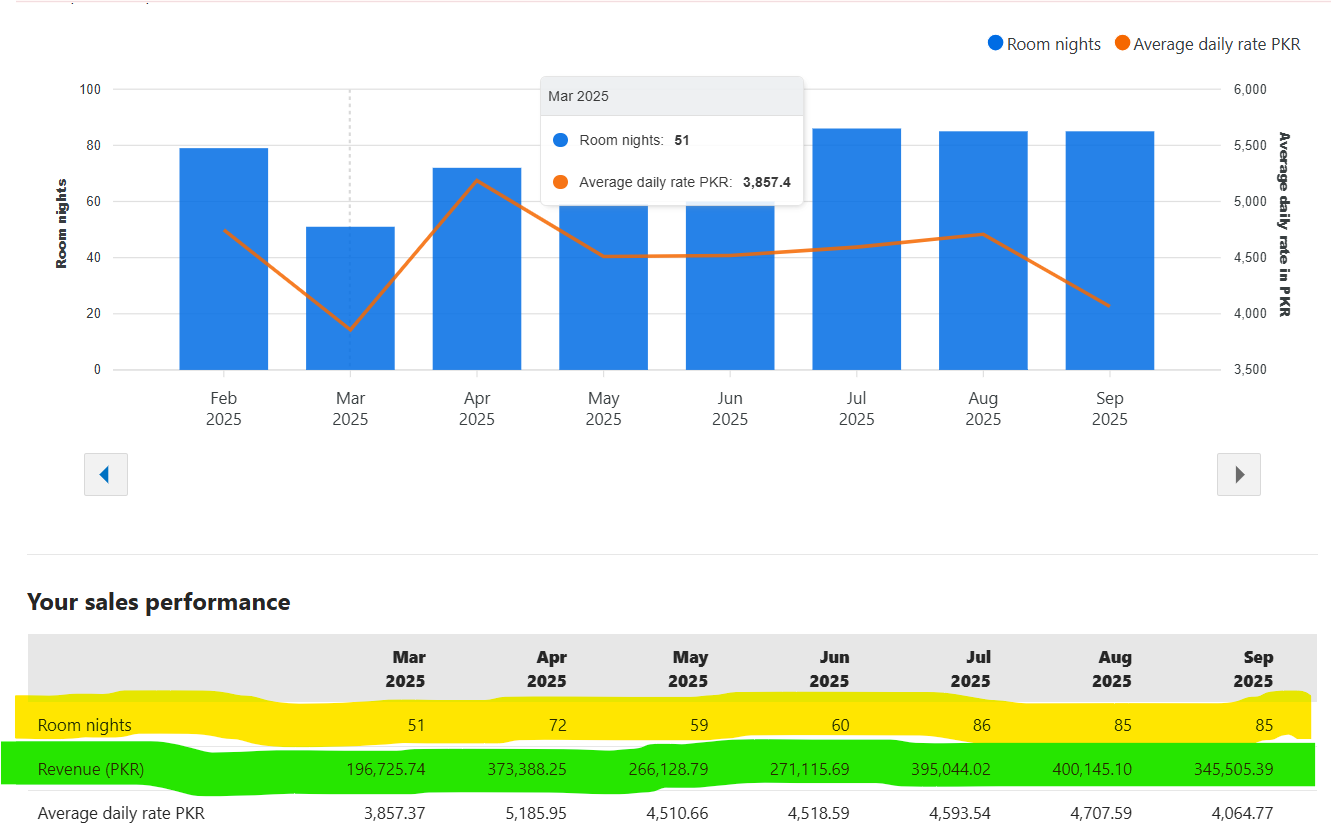Click the right arrow below the chart
Screen dimensions: 1331x834
1238,474
